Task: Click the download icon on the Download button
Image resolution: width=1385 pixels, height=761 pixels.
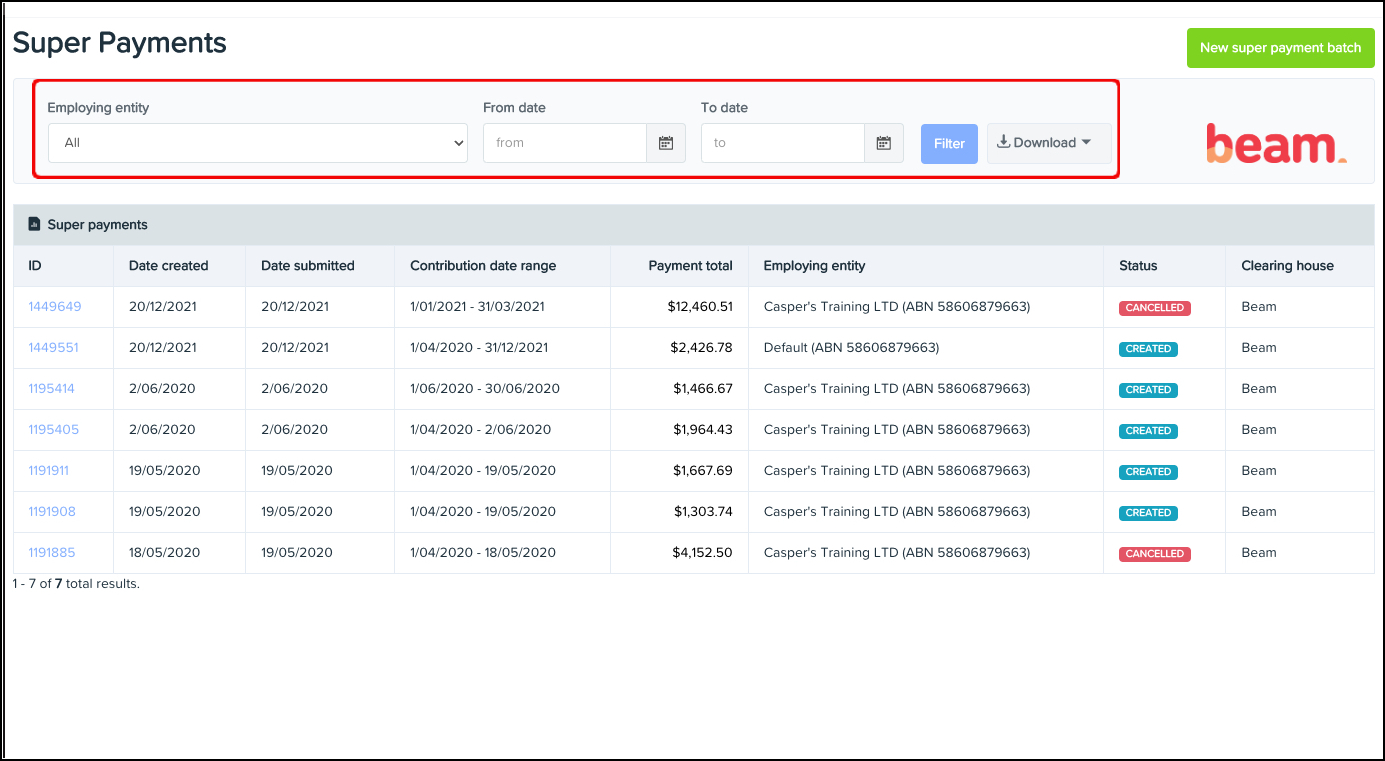Action: pos(1003,142)
